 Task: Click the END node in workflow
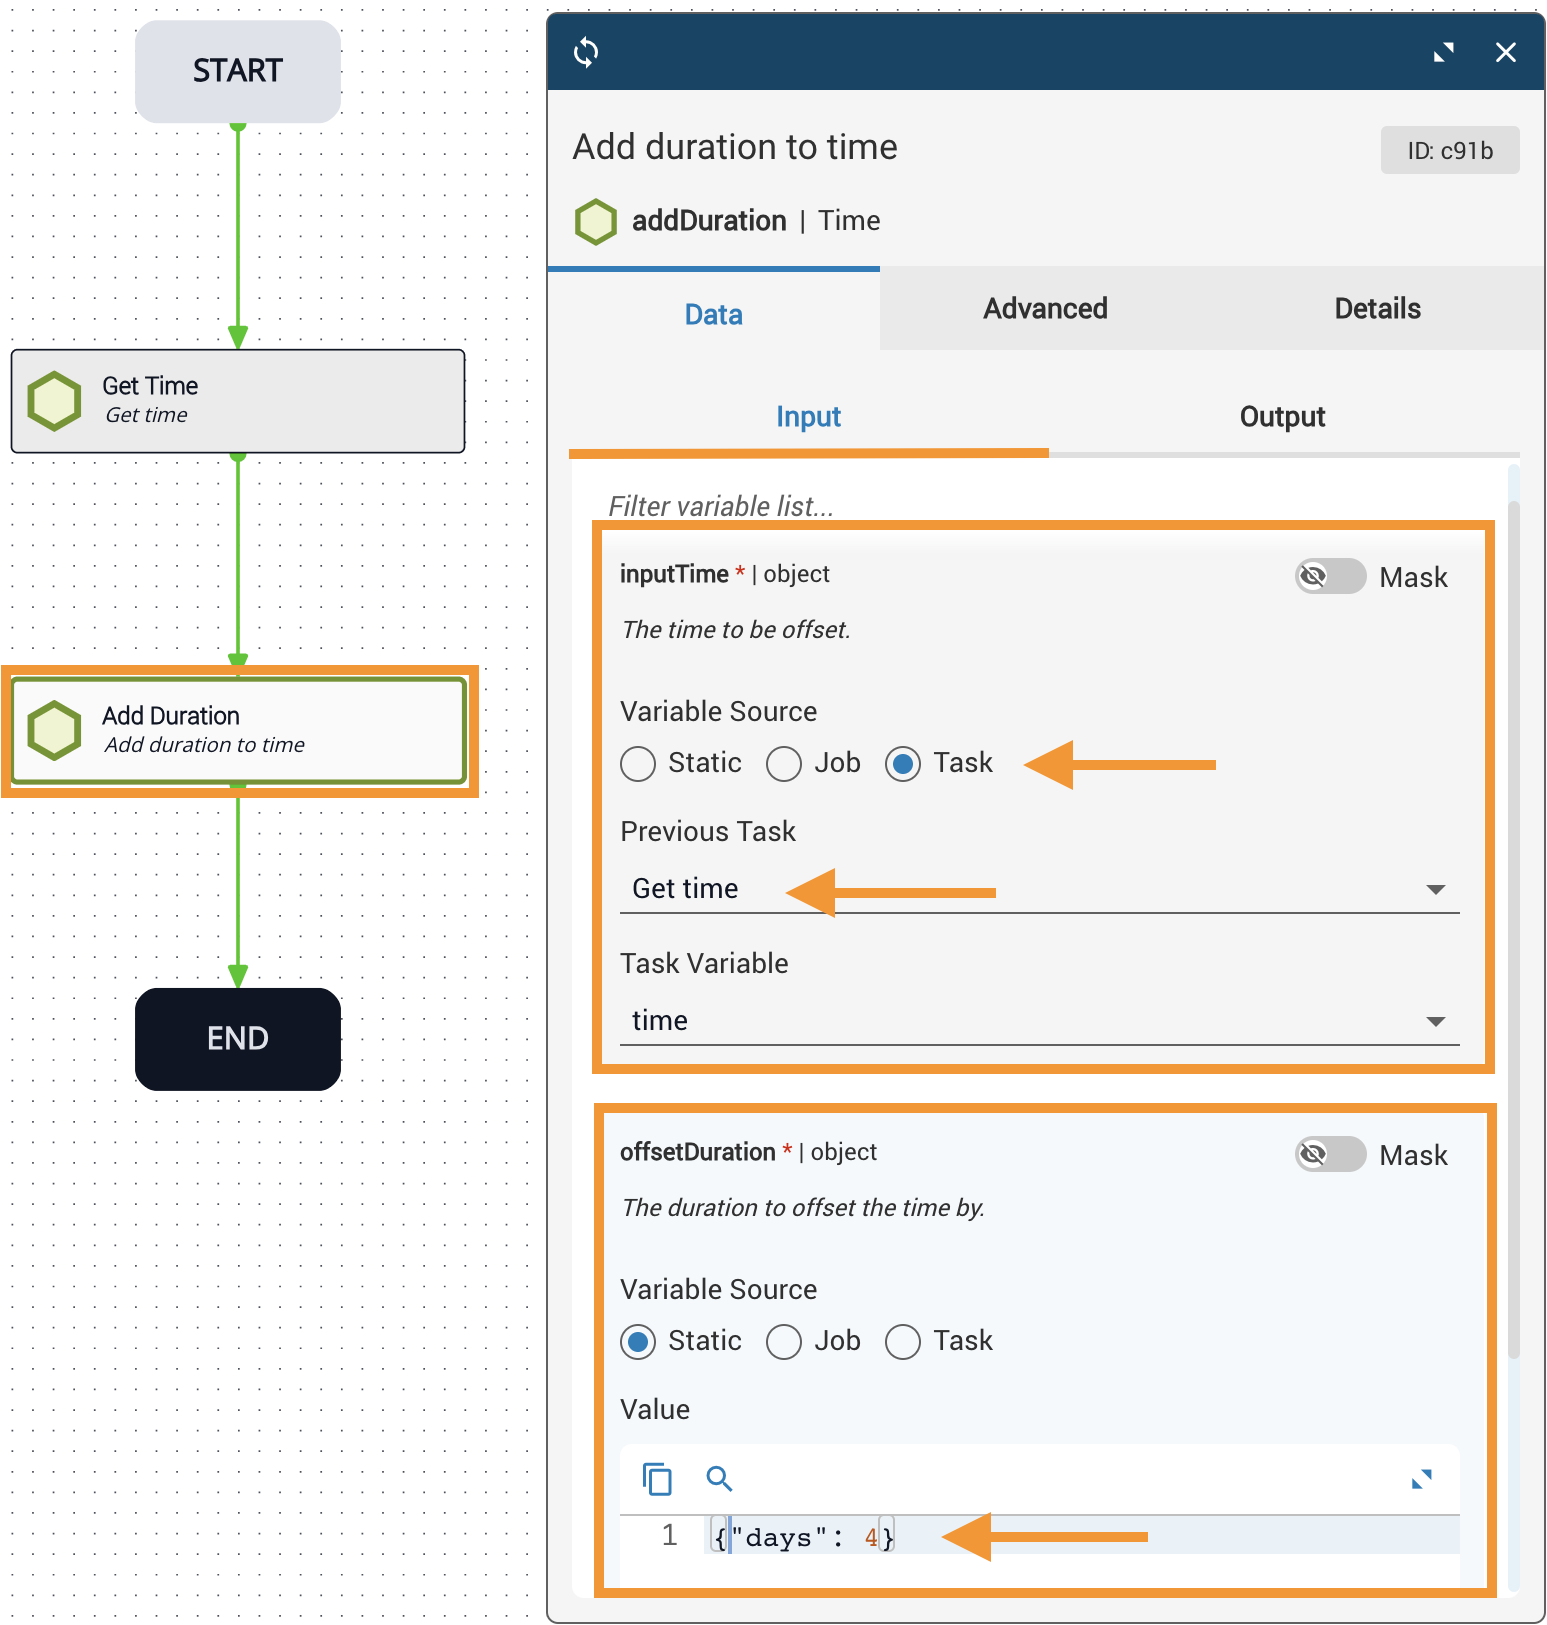(x=238, y=1039)
